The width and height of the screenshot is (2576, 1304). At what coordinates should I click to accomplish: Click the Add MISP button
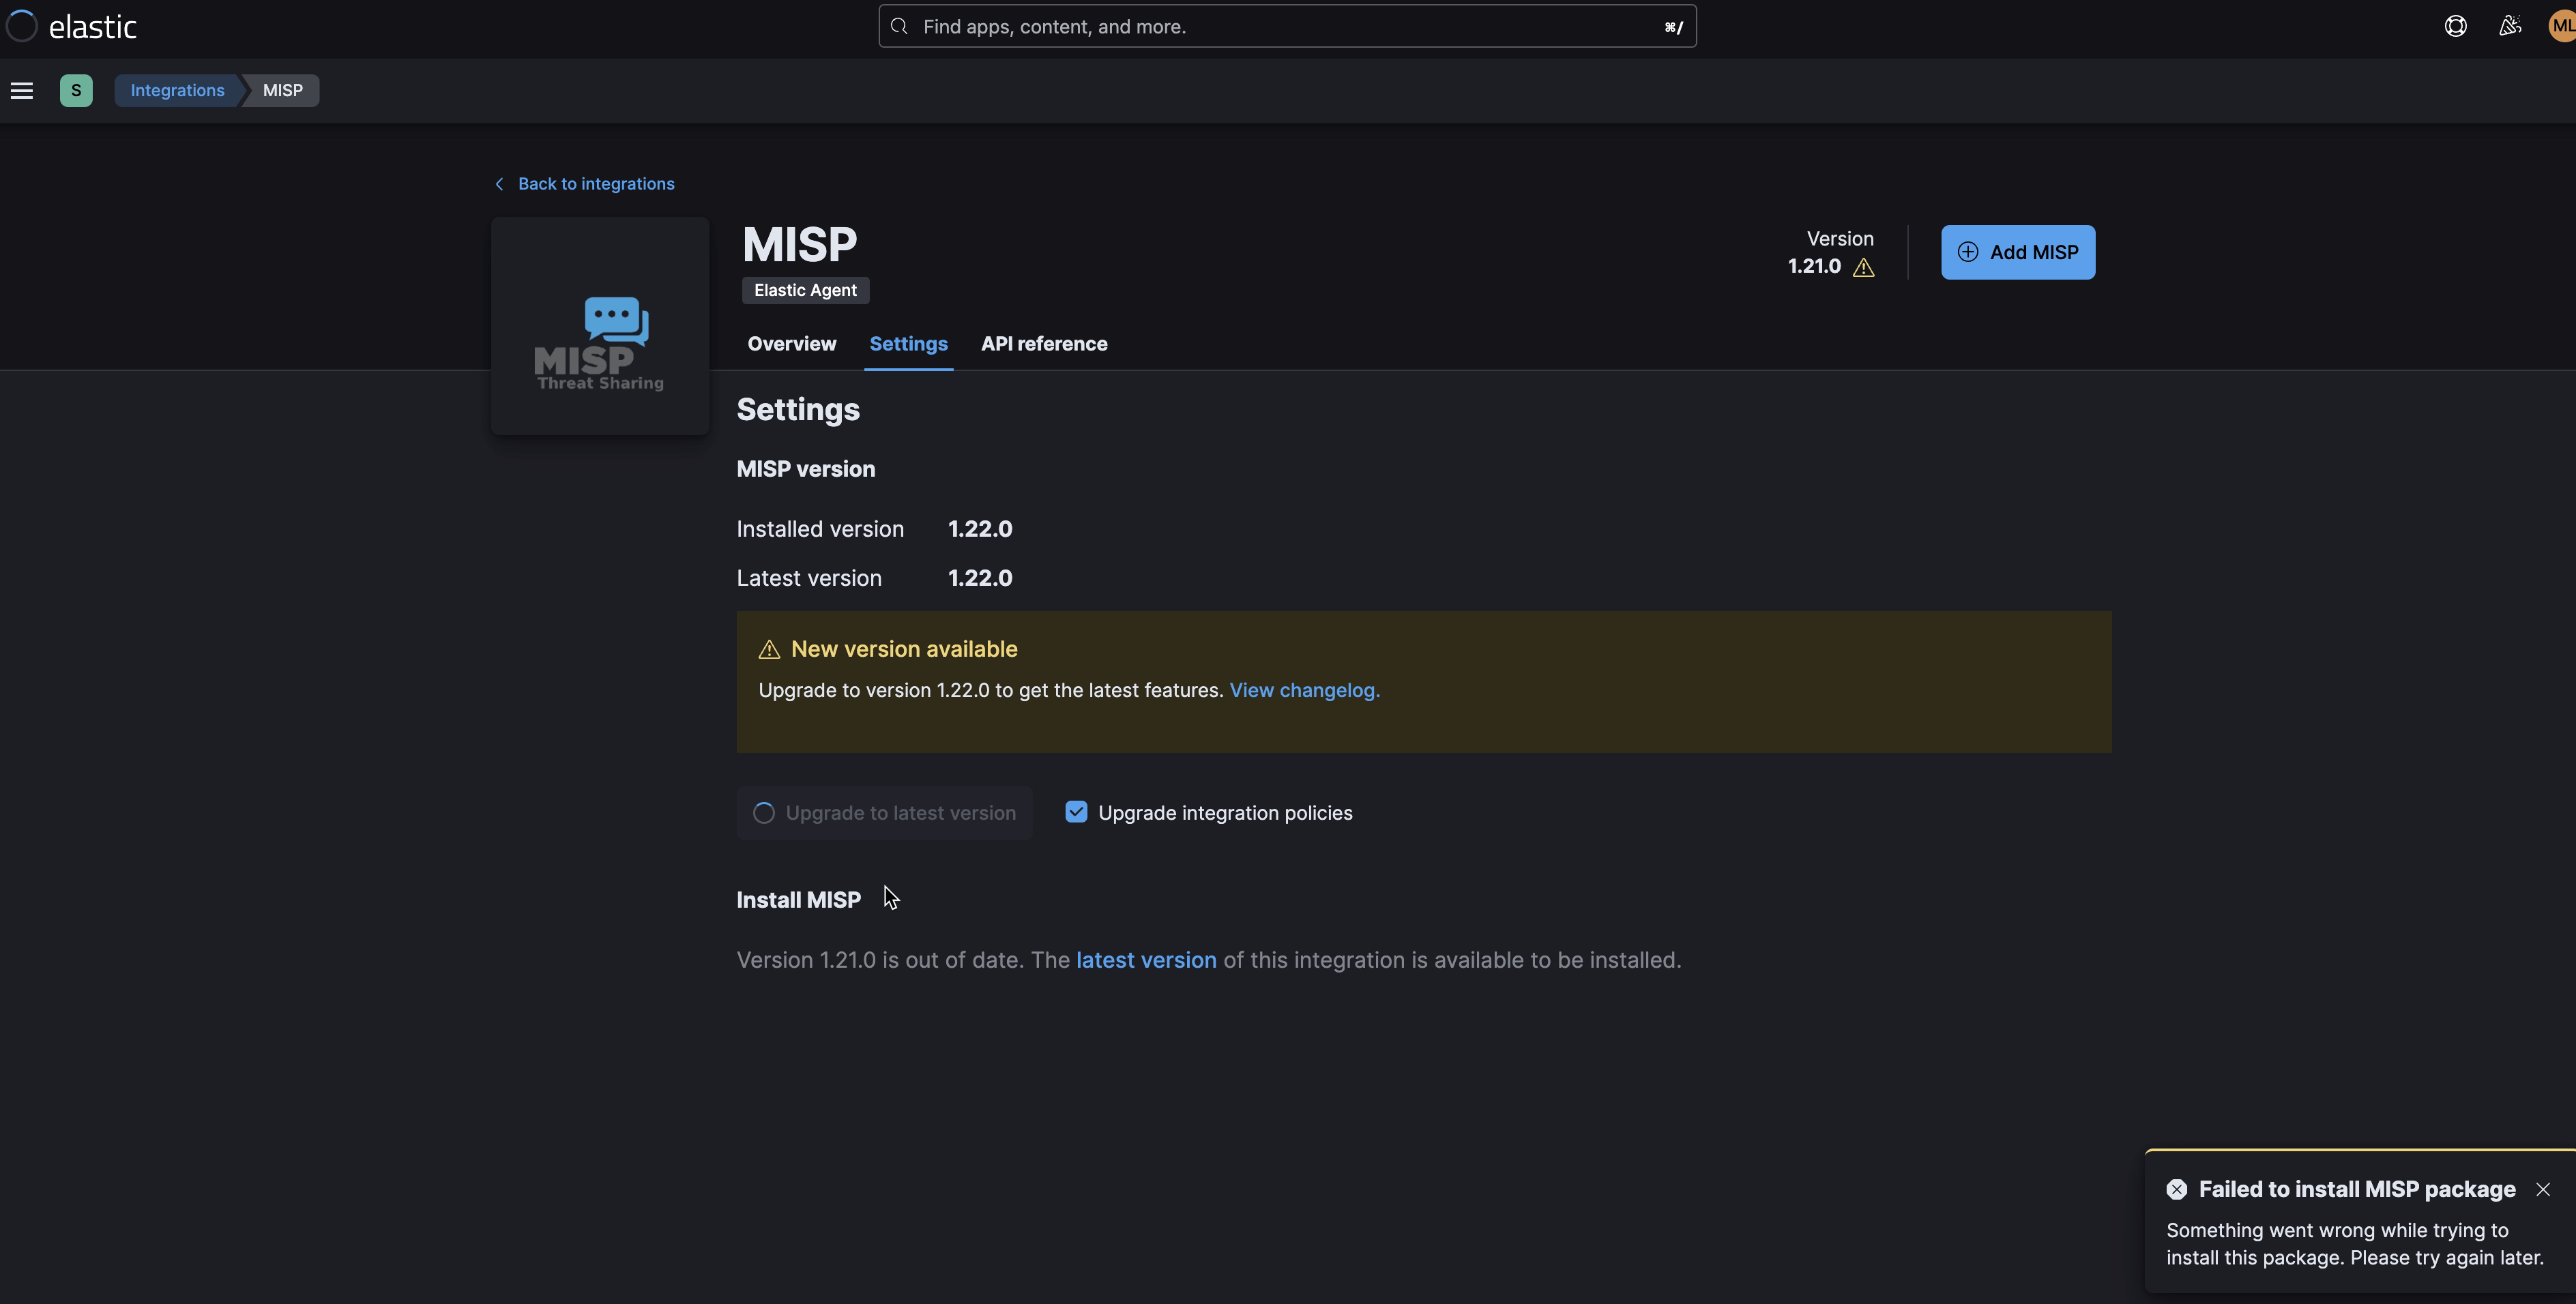pyautogui.click(x=2018, y=252)
